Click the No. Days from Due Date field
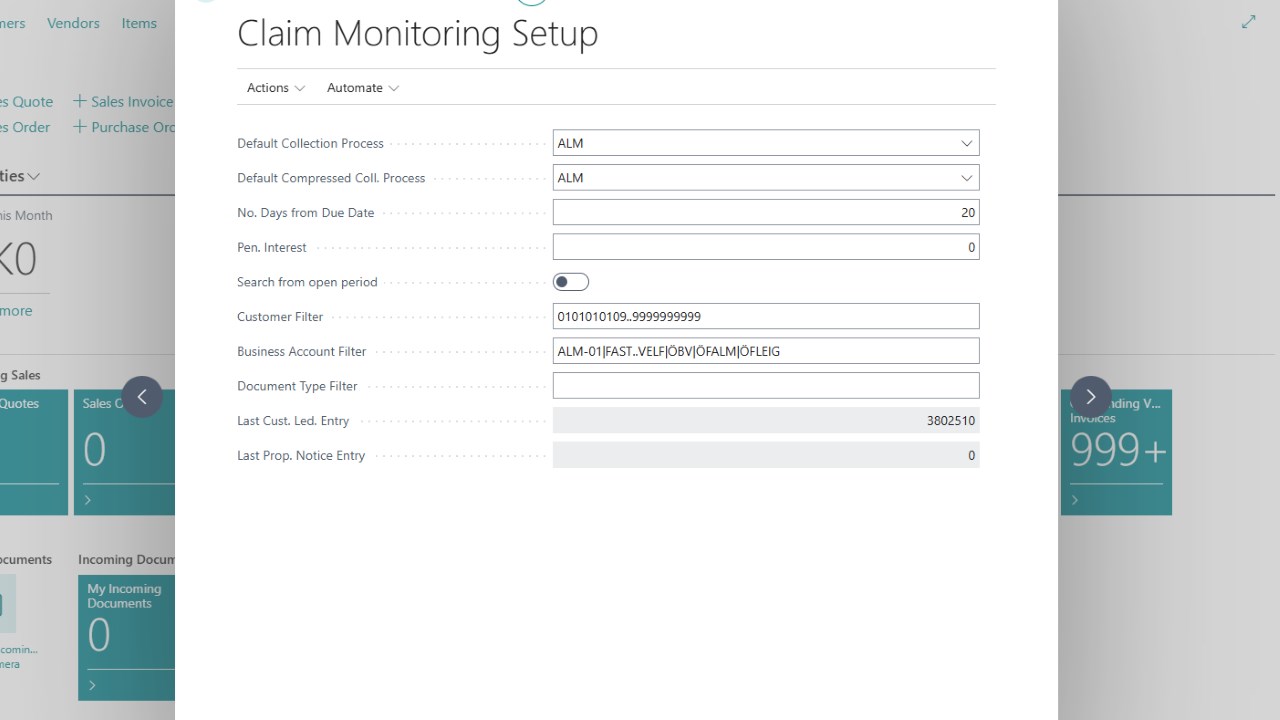 (x=766, y=212)
